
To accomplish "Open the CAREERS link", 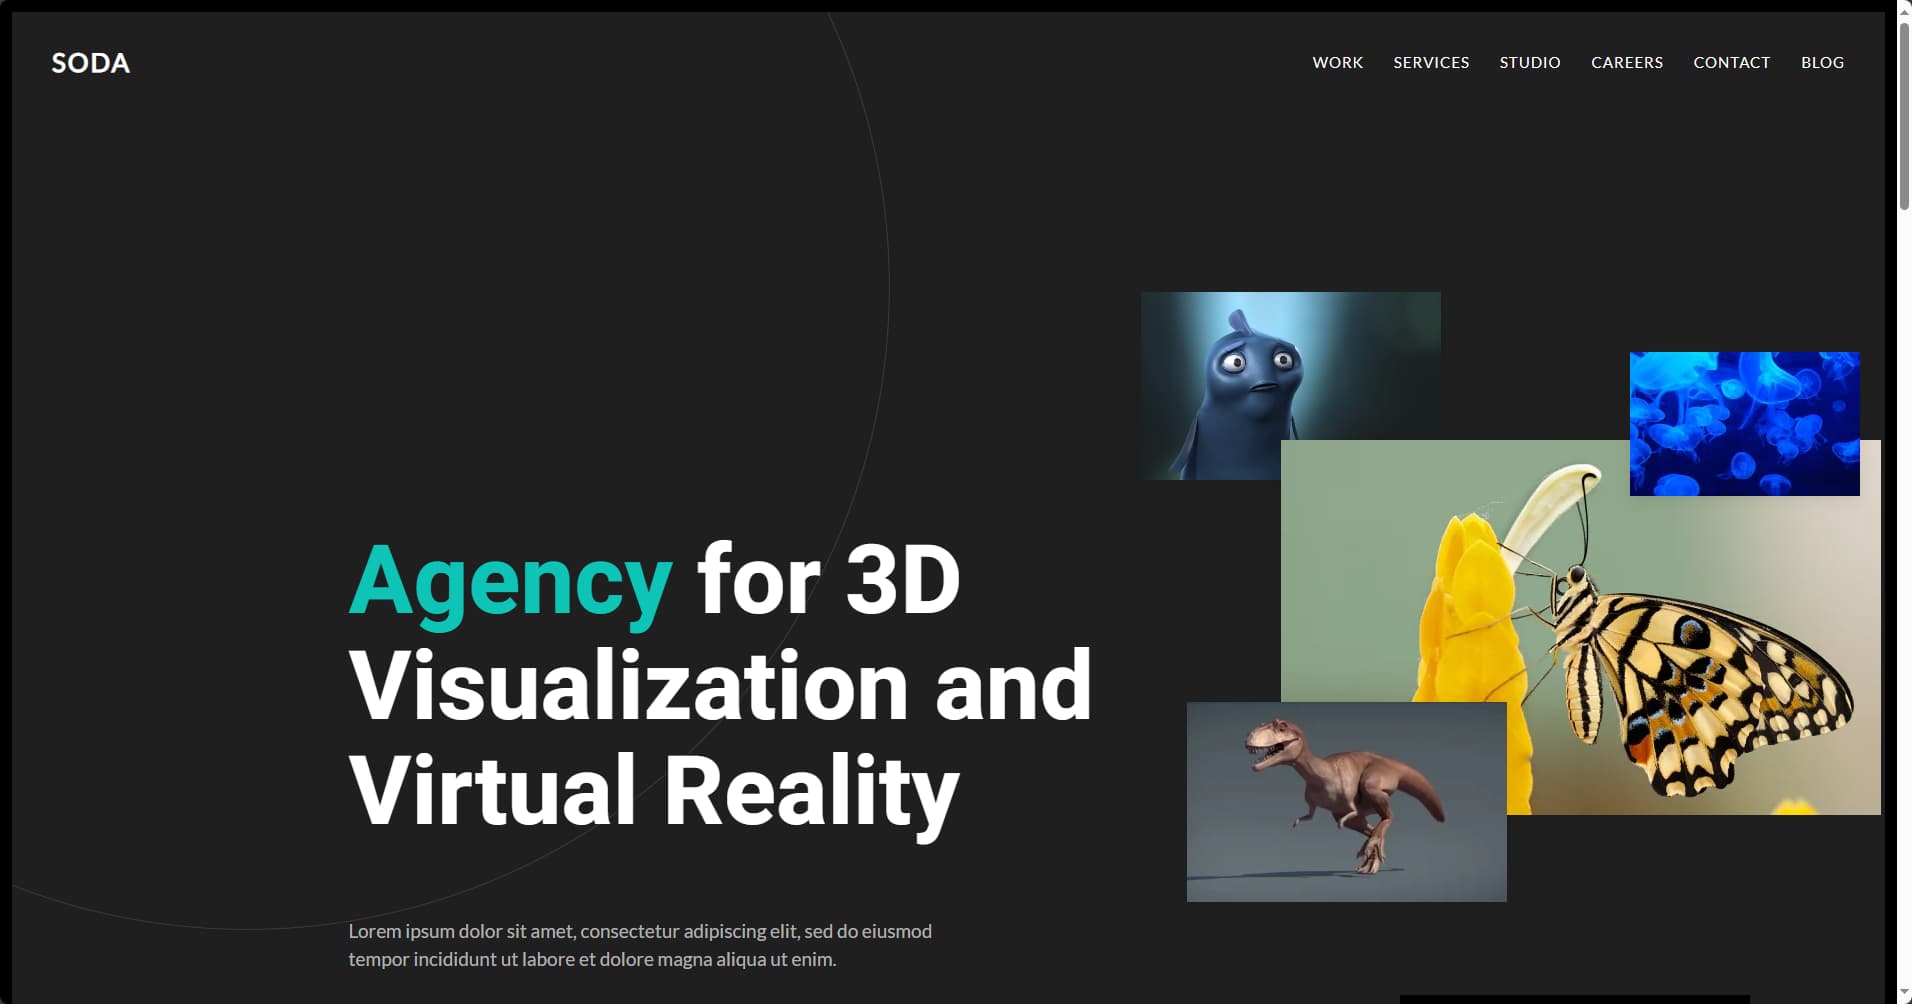I will tap(1626, 62).
